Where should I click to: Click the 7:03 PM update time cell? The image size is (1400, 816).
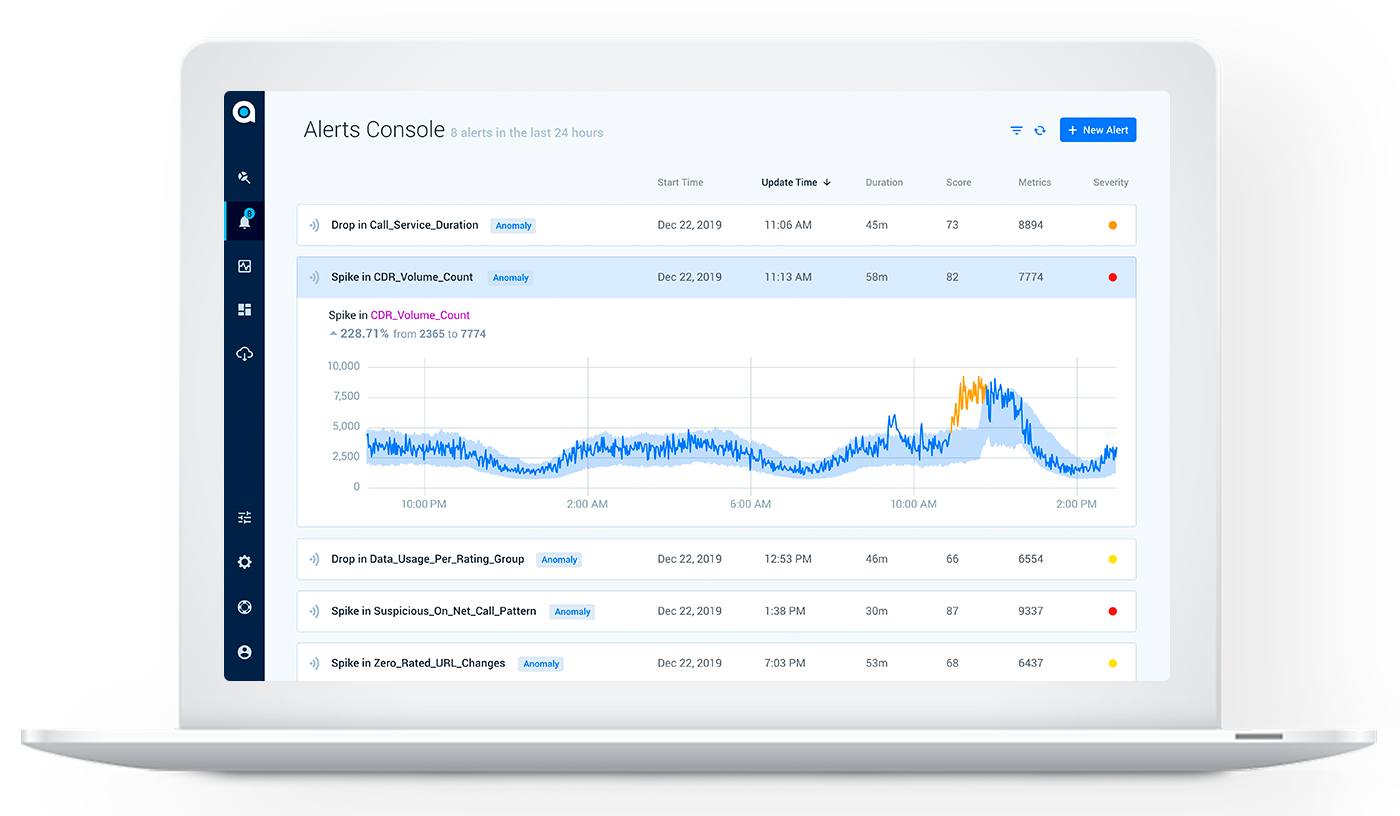click(785, 663)
